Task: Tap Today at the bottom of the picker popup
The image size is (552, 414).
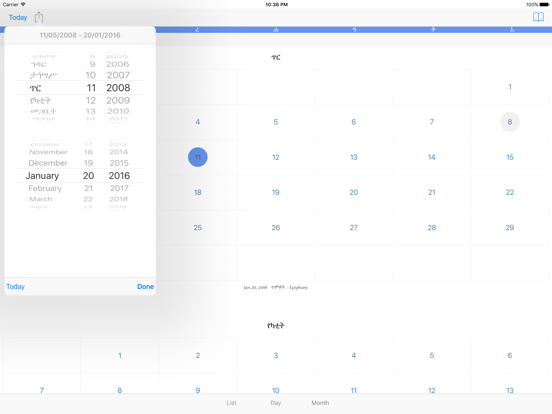Action: click(x=15, y=287)
